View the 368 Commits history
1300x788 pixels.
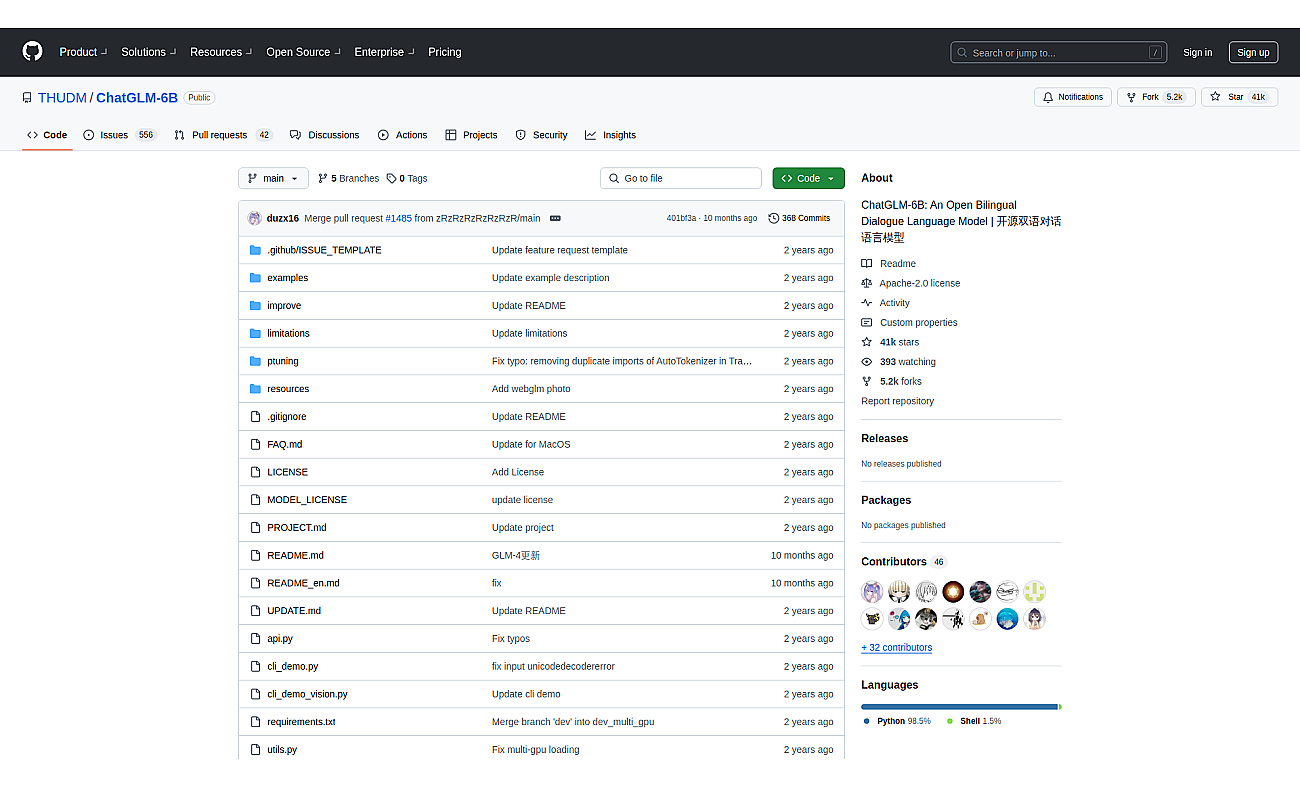point(799,218)
